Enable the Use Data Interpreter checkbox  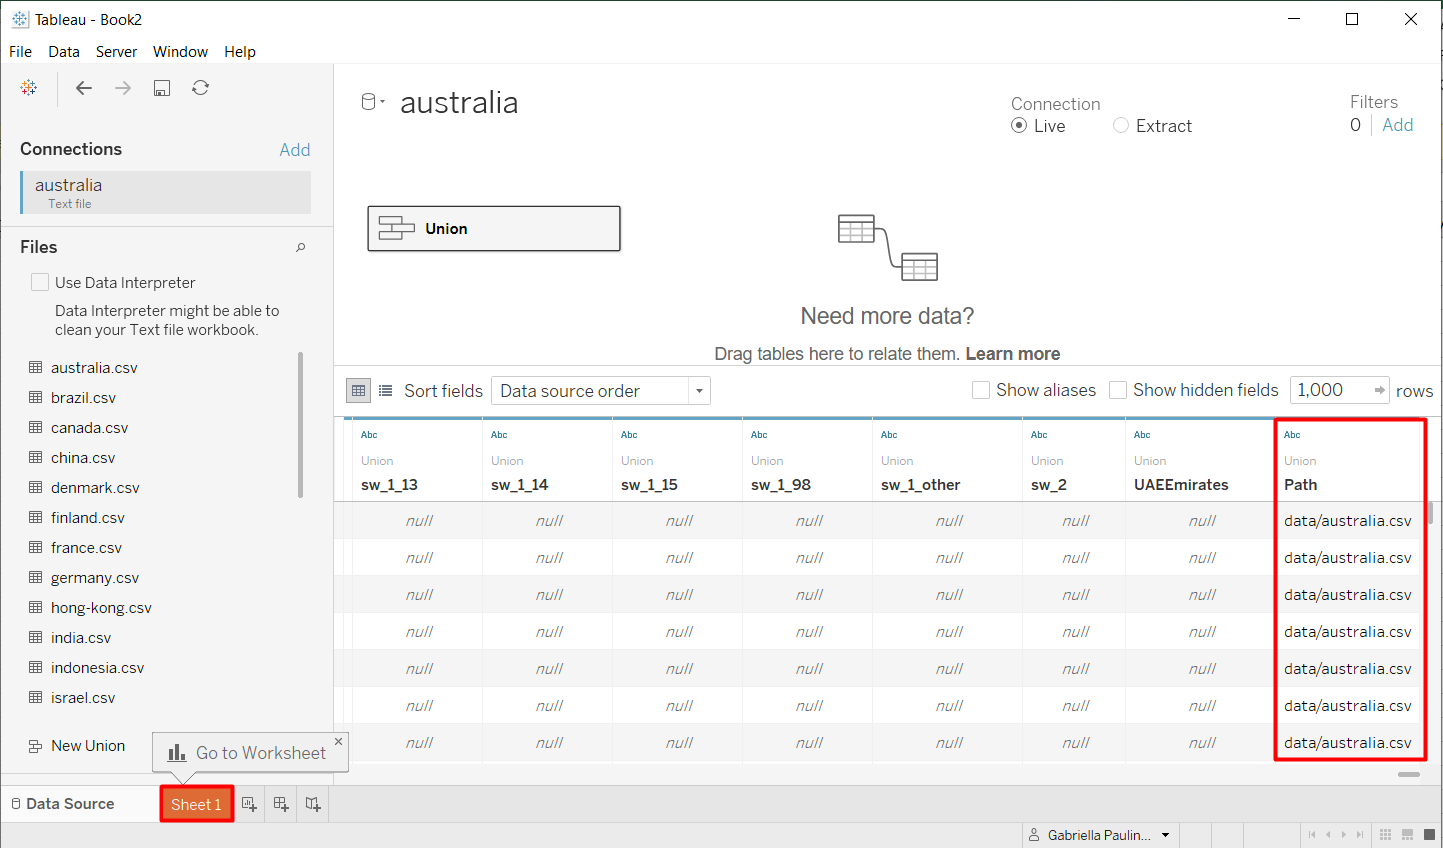click(40, 282)
